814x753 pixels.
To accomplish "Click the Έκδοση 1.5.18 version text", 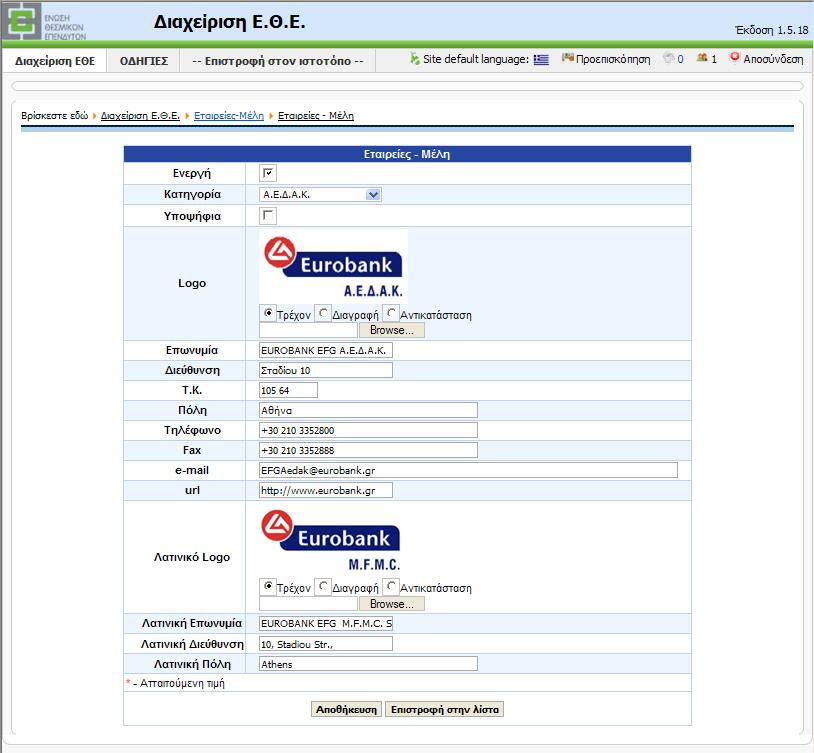I will 771,30.
